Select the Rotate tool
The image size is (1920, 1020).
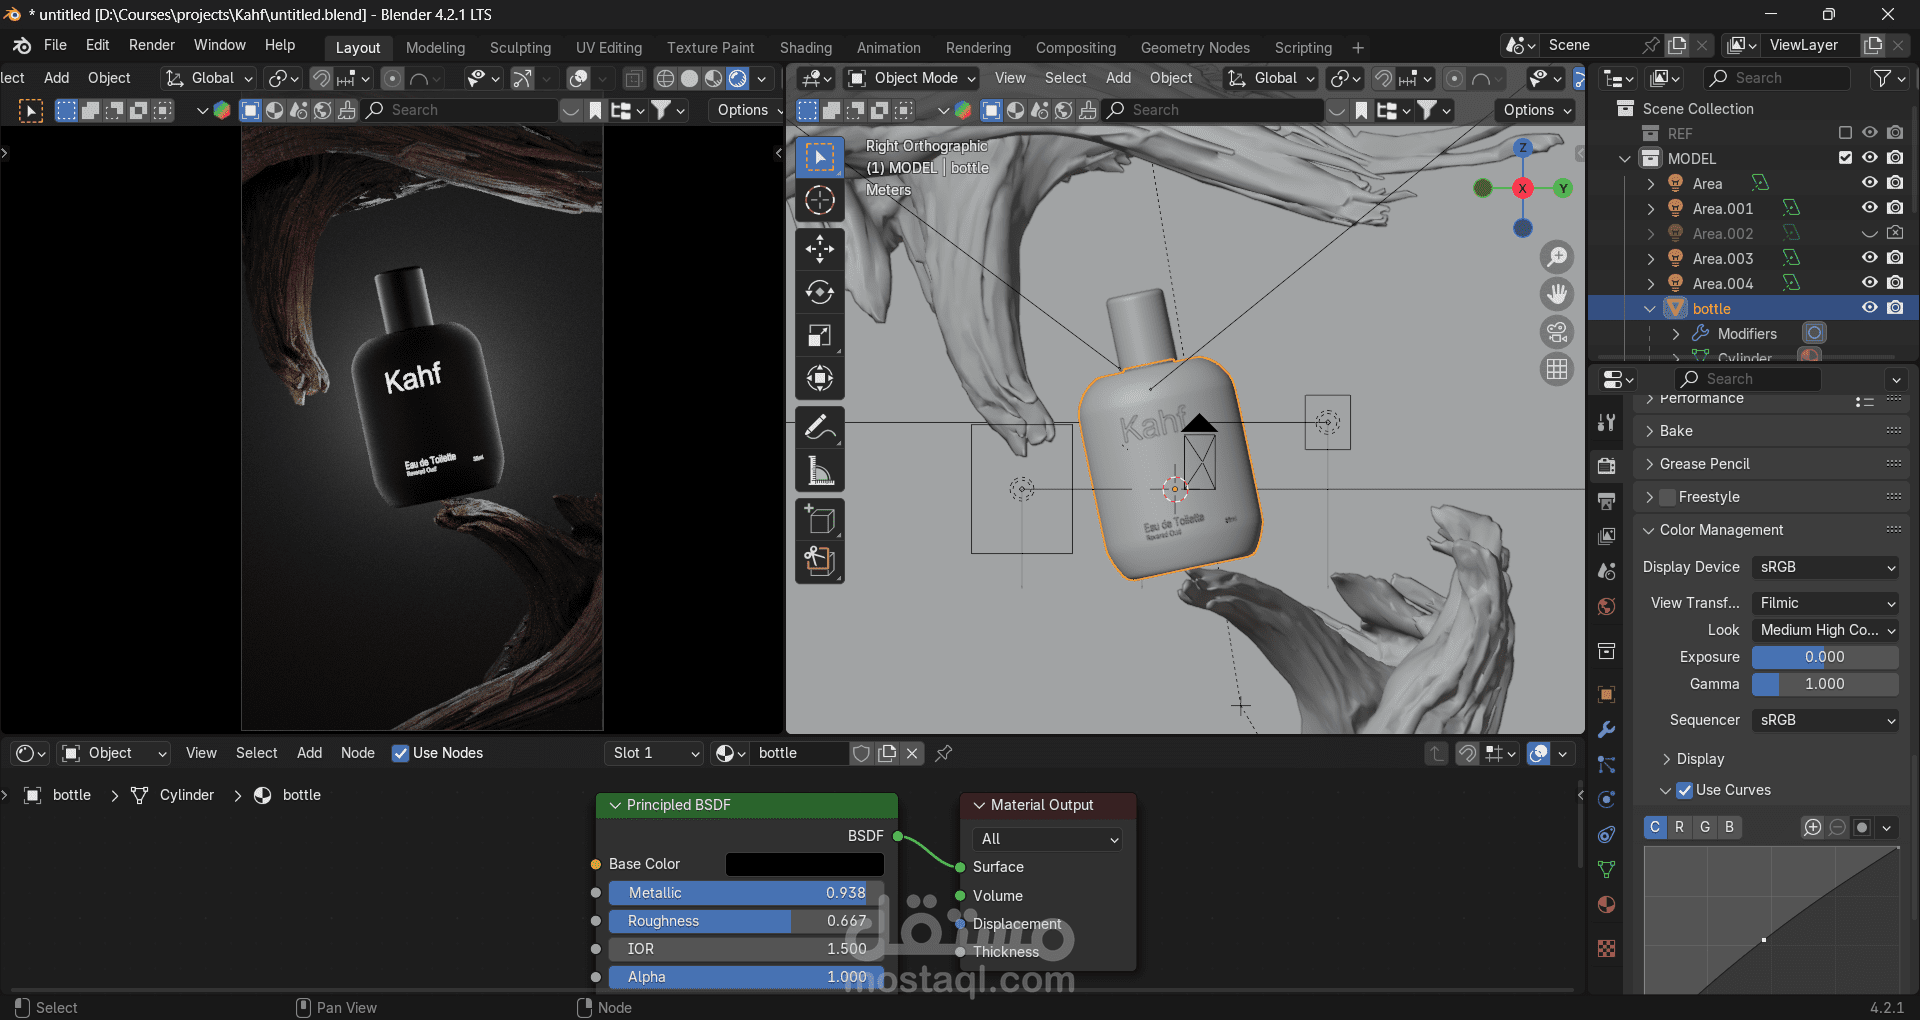[820, 292]
